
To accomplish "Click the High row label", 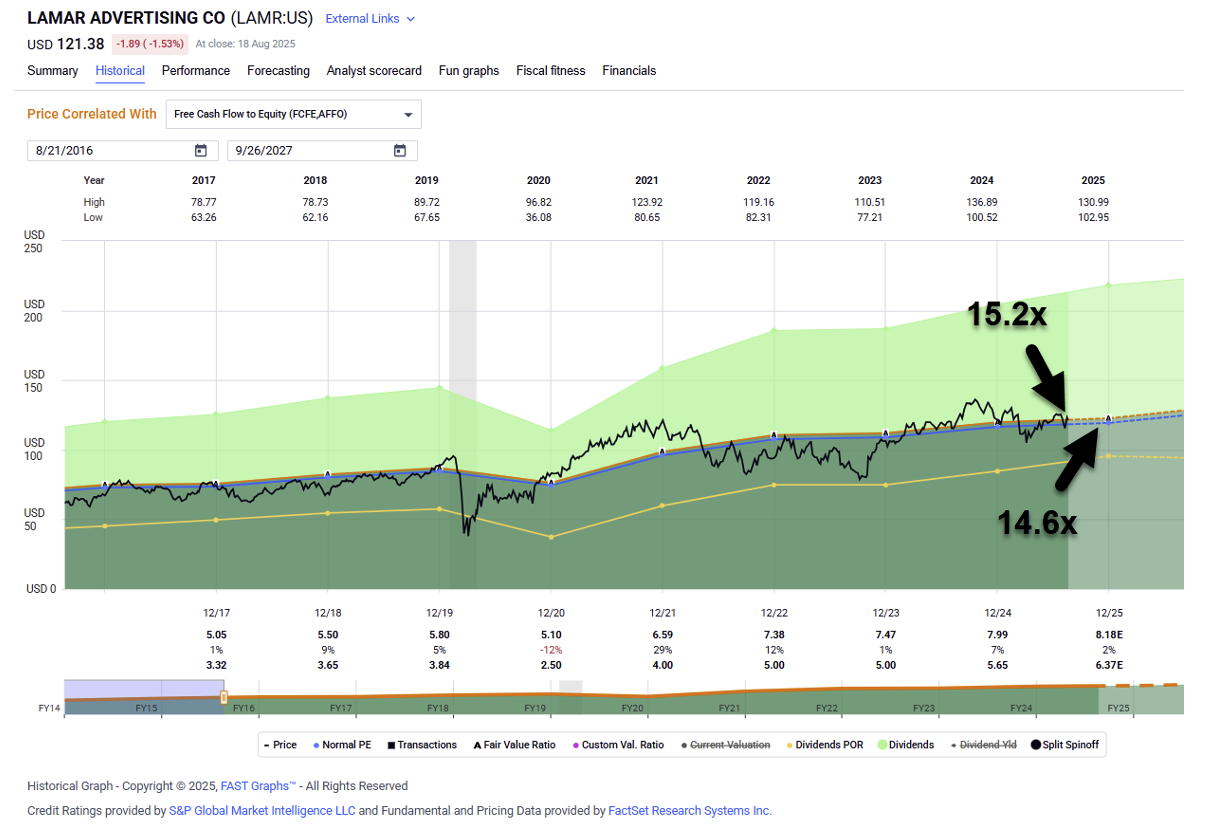I will (x=94, y=202).
